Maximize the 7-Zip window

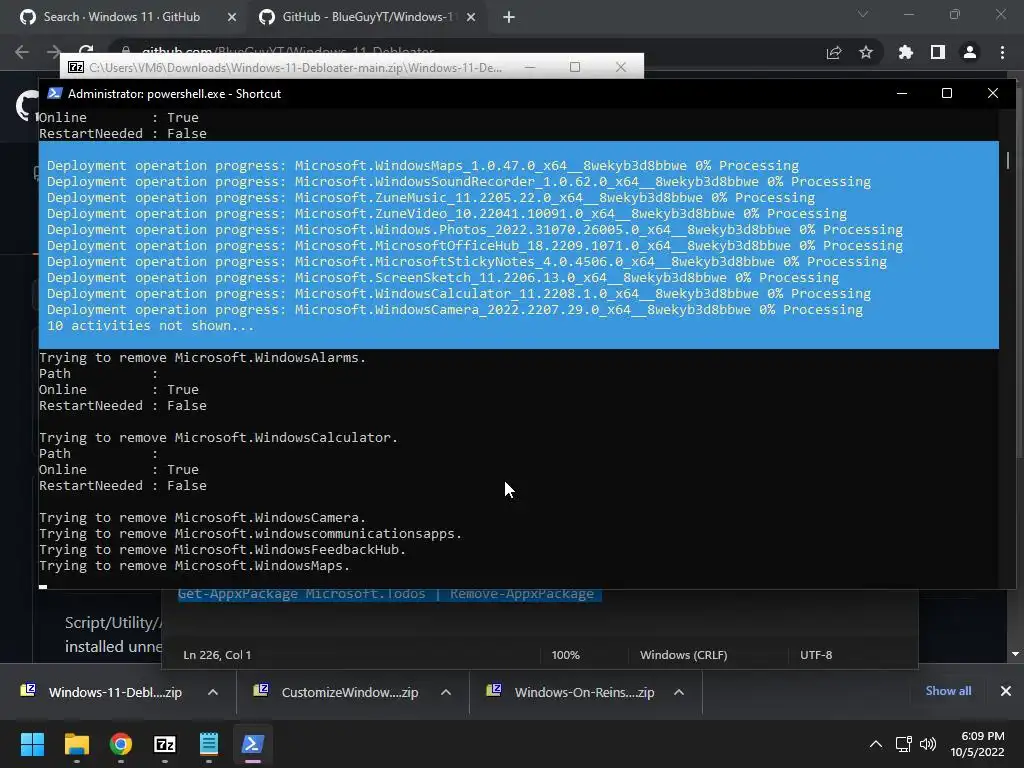[575, 67]
